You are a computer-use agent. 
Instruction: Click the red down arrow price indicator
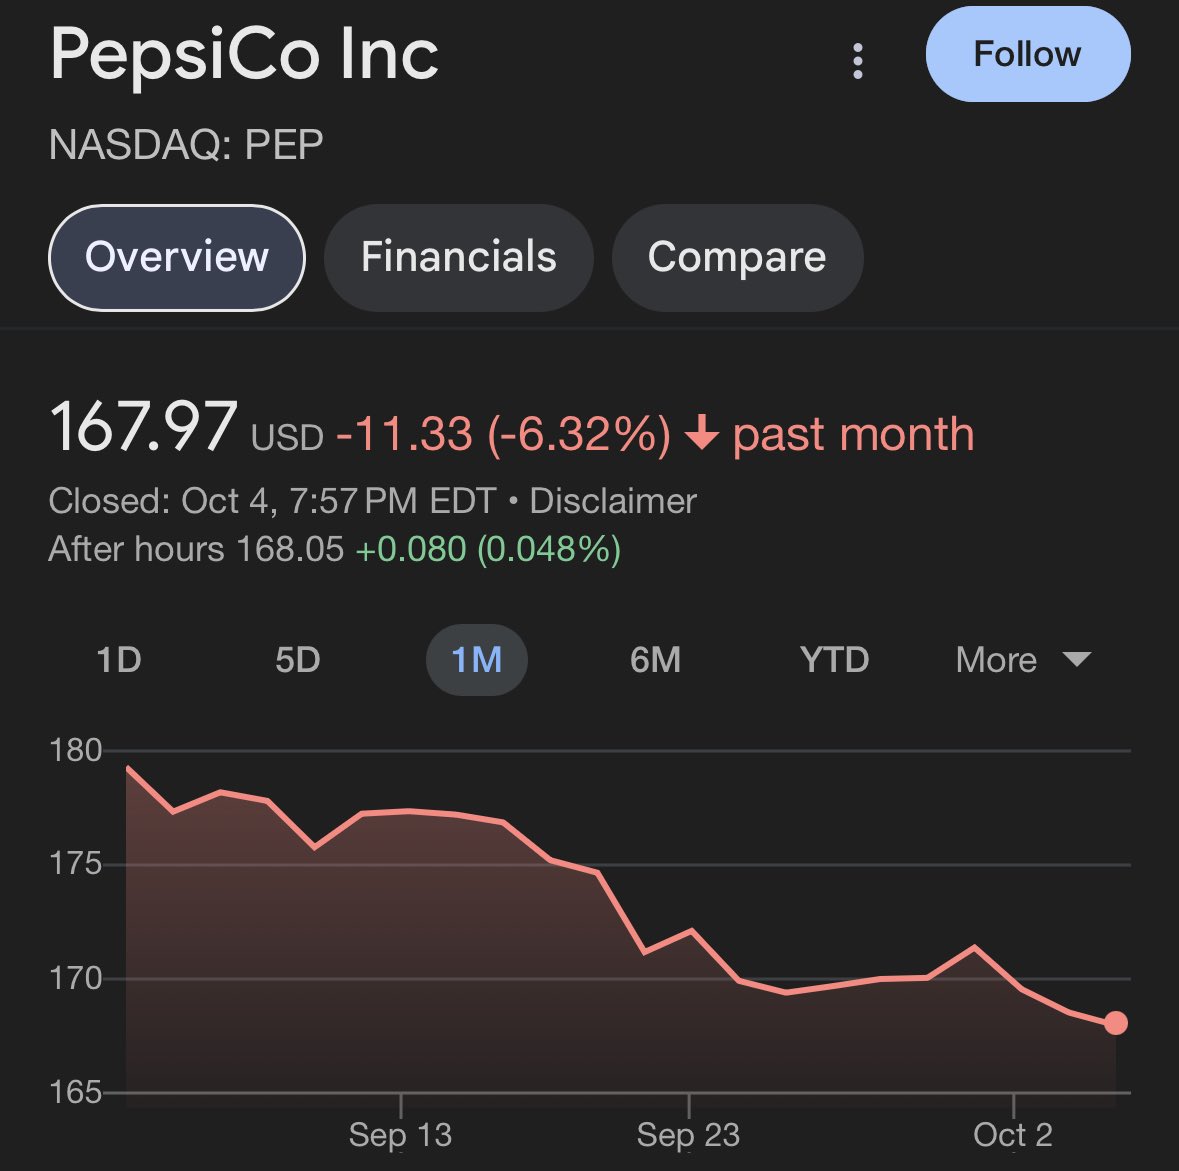pos(702,434)
